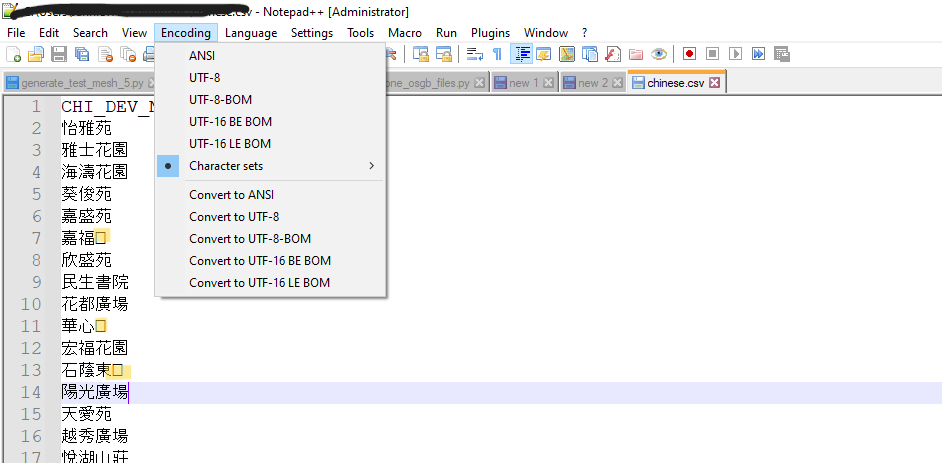Toggle the indent guide toolbar icon
Viewport: 942px width, 463px height.
[521, 55]
